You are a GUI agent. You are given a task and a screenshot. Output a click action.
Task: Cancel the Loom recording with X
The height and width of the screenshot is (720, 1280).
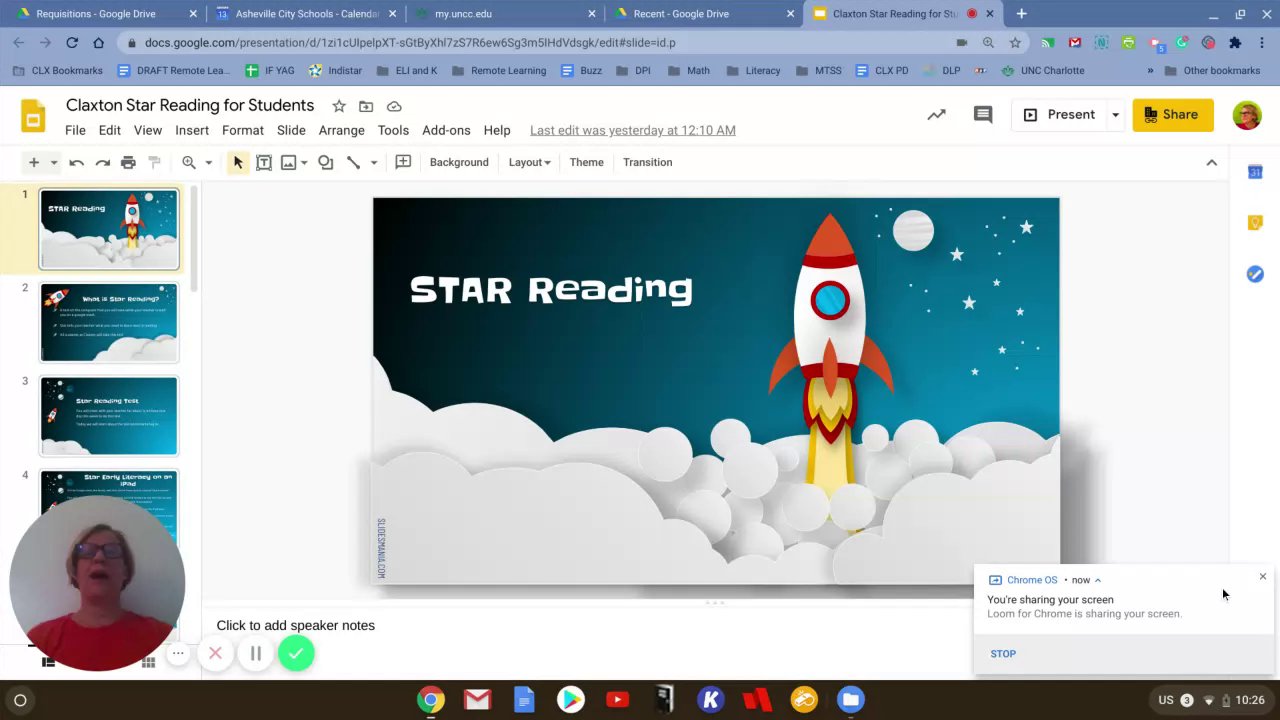215,654
